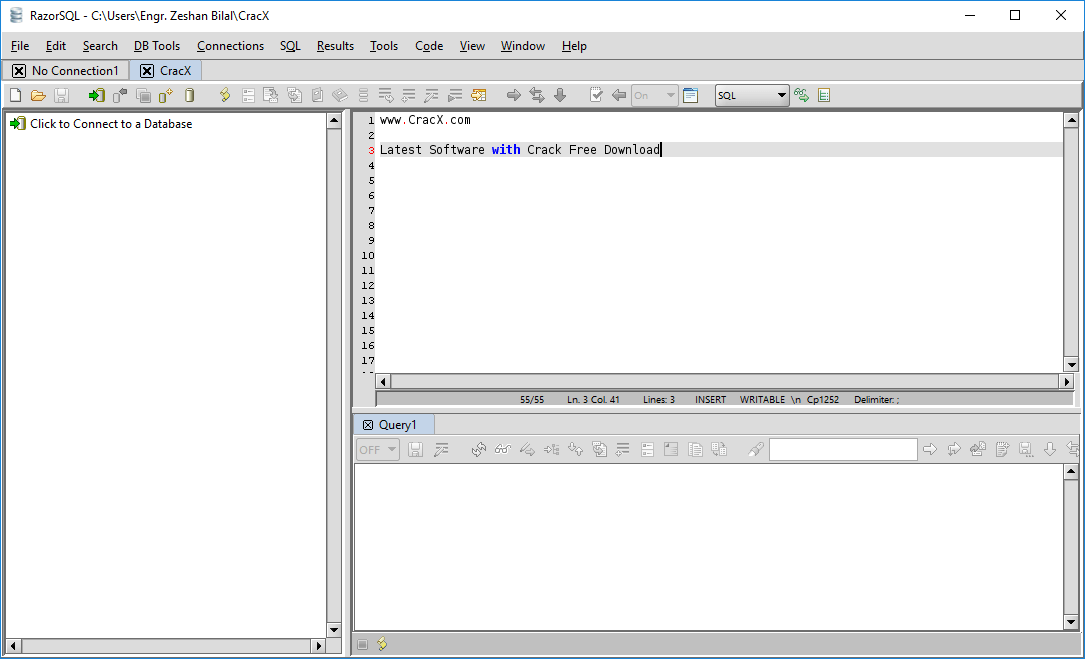Open the File menu

click(x=20, y=46)
